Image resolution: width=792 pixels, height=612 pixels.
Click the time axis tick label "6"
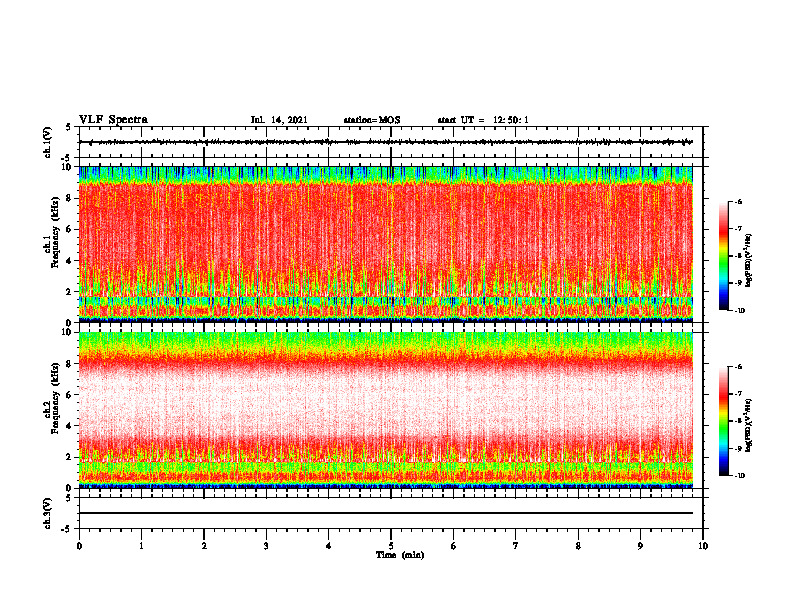click(x=453, y=546)
